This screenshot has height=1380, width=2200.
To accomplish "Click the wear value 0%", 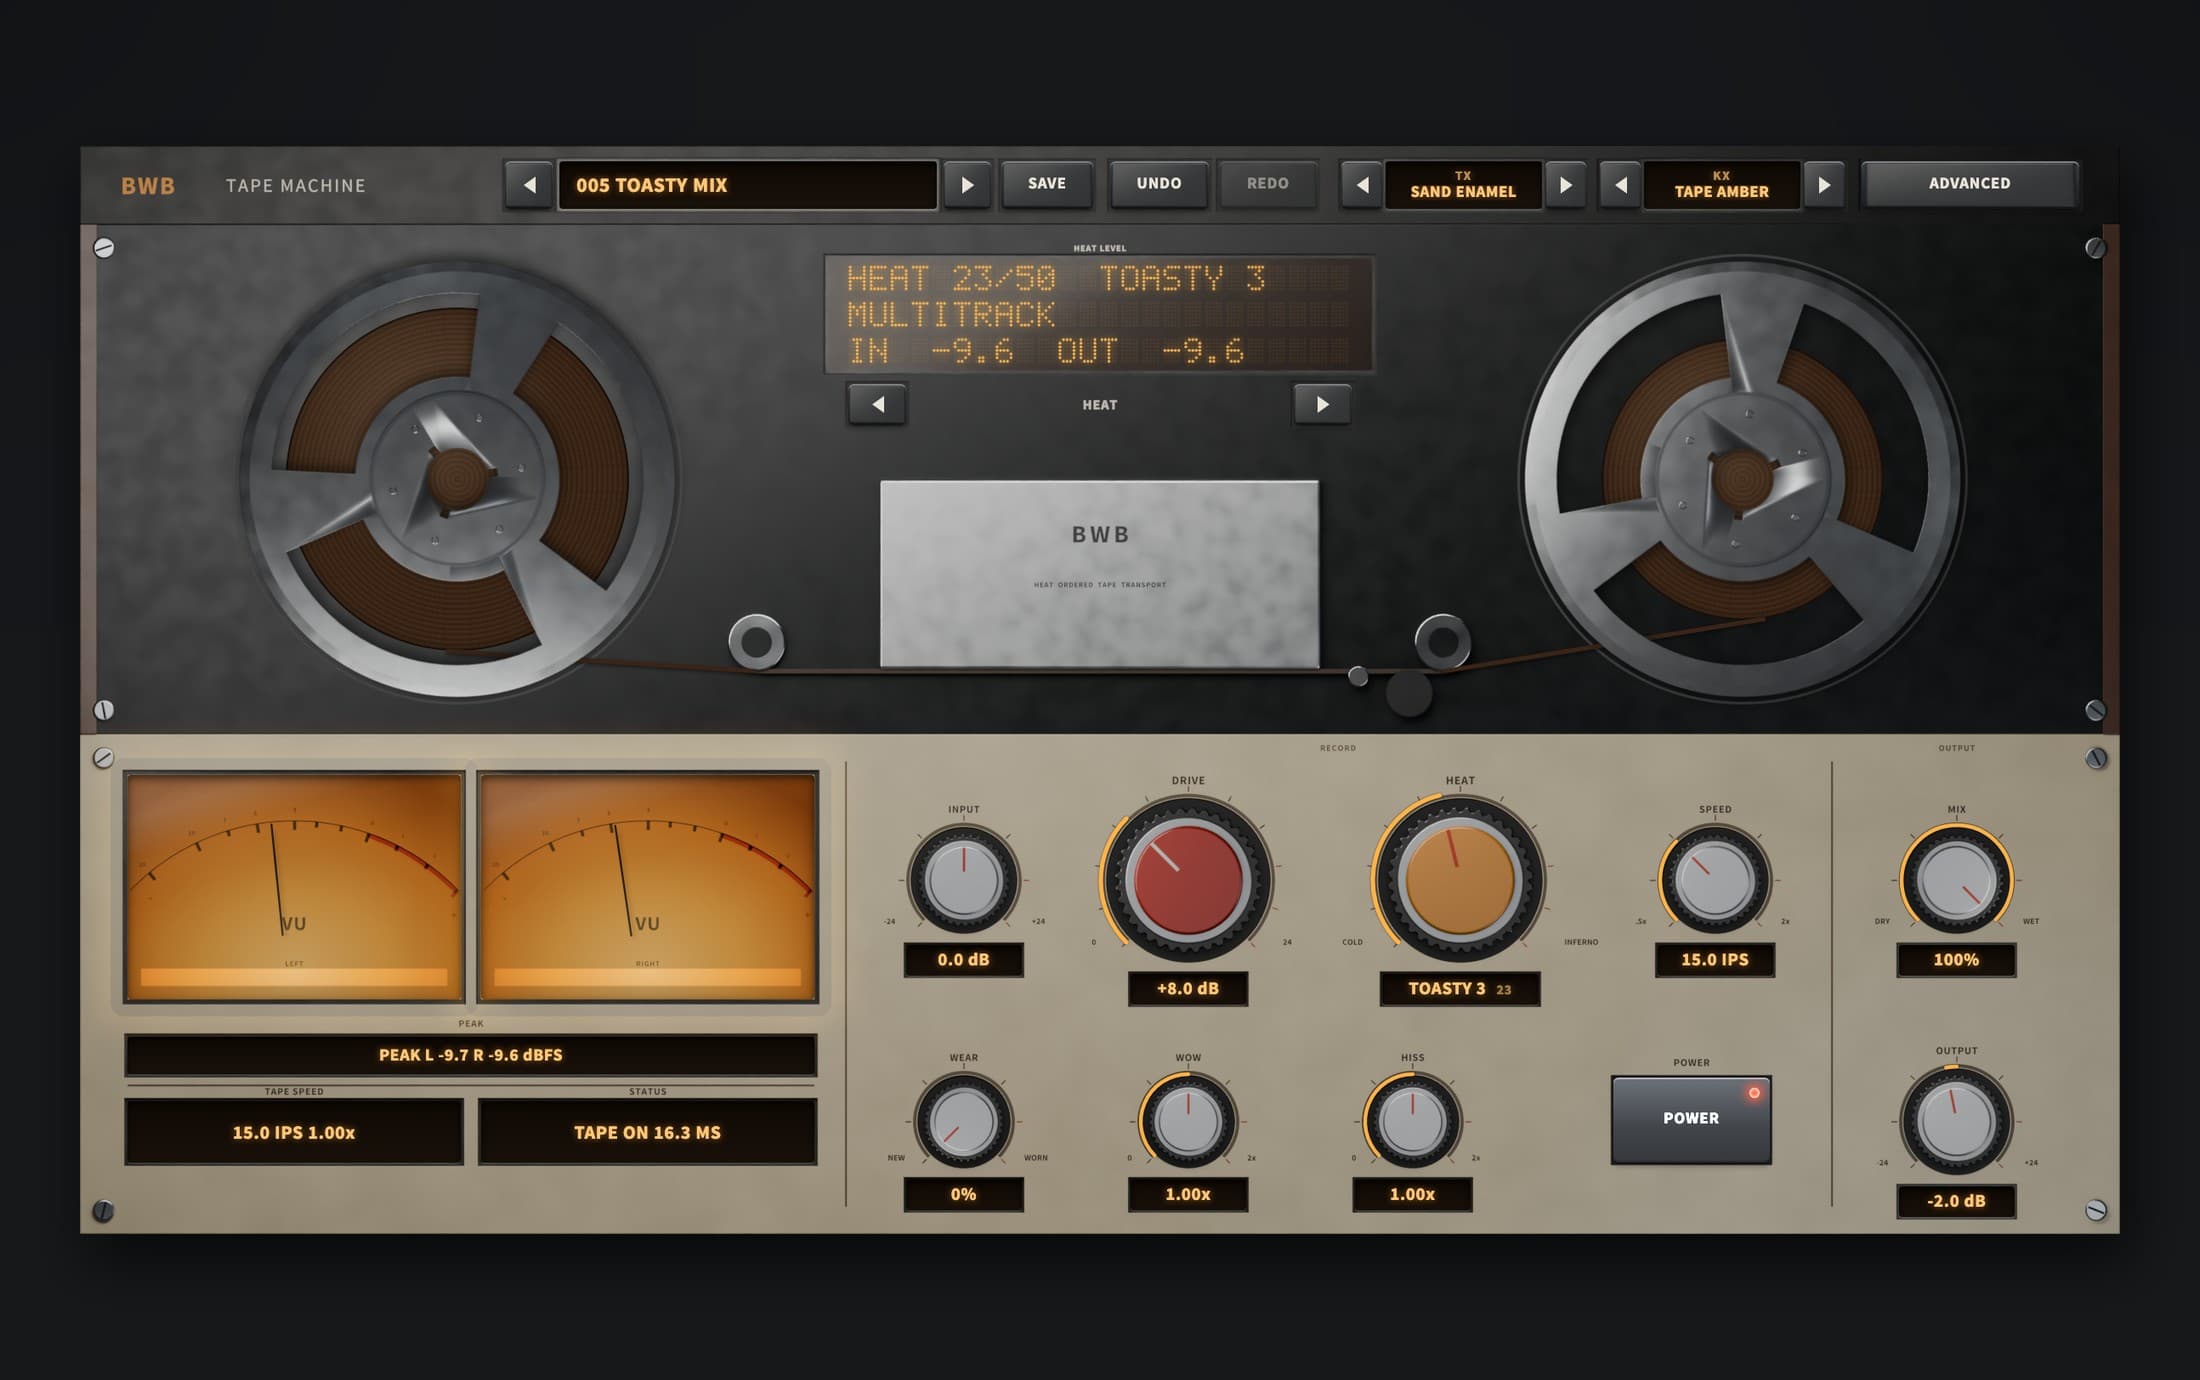I will (963, 1195).
